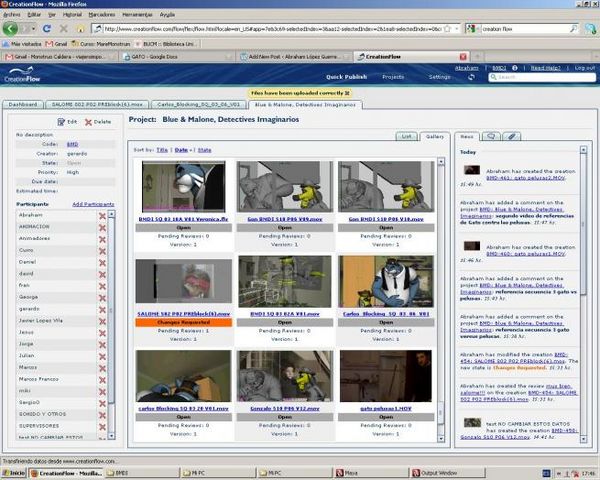
Task: Open Projects in the header navigation
Action: 393,77
